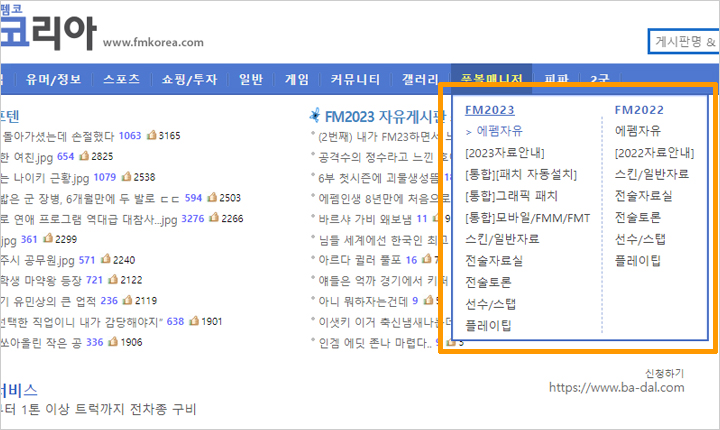Open the 갤러리 menu

pyautogui.click(x=420, y=79)
